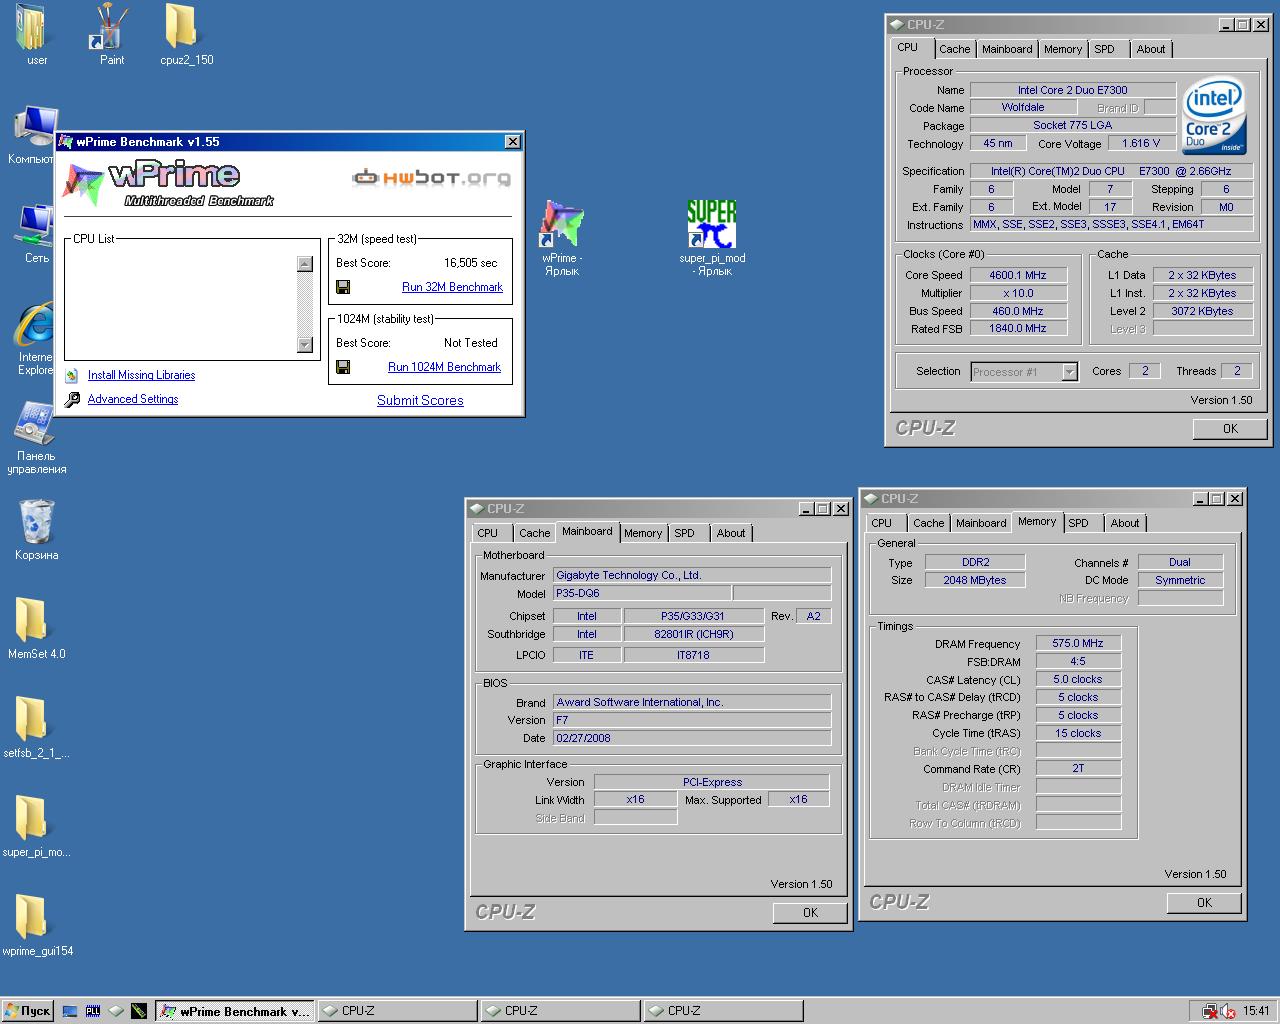Viewport: 1280px width, 1024px height.
Task: Select the Корзина recycle bin icon
Action: [x=37, y=522]
